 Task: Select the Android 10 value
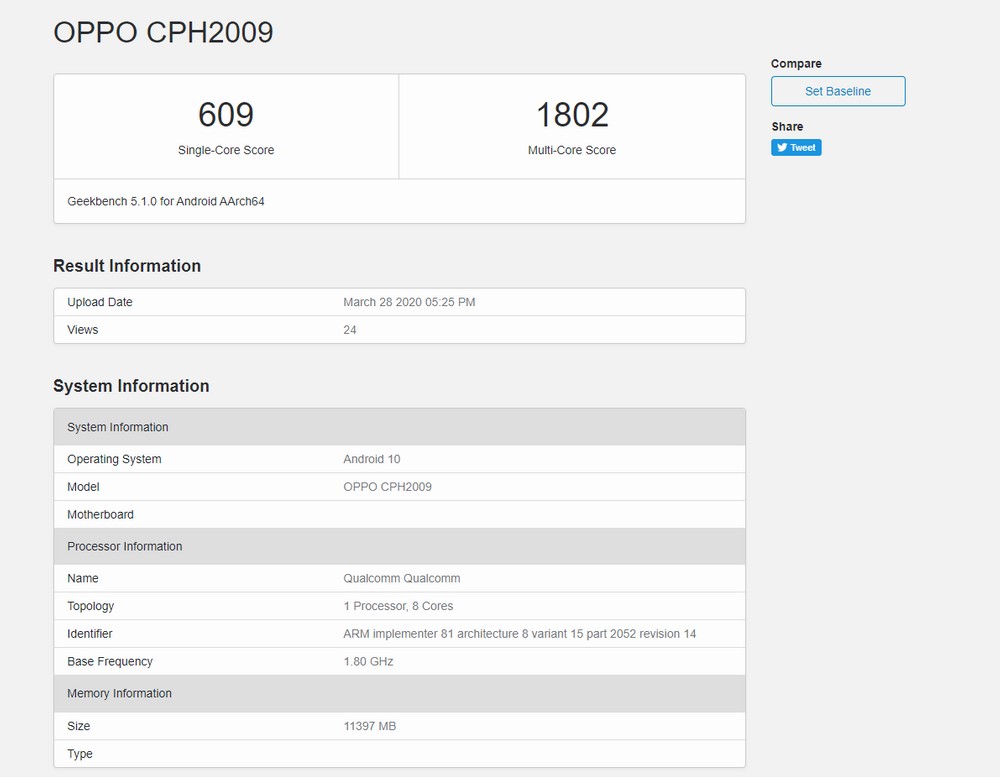point(372,459)
